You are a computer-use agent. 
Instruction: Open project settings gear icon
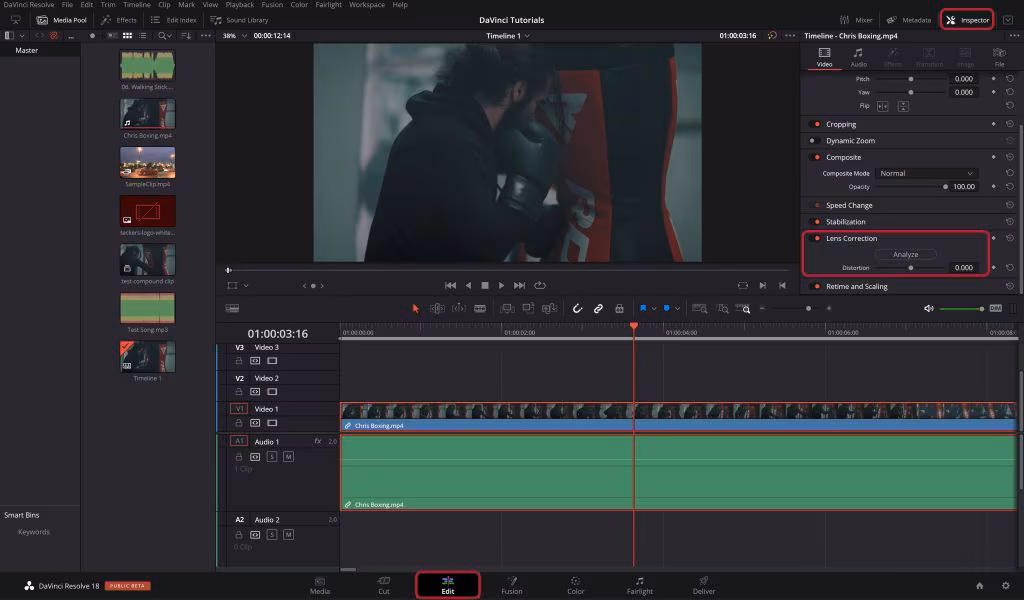tap(1006, 586)
